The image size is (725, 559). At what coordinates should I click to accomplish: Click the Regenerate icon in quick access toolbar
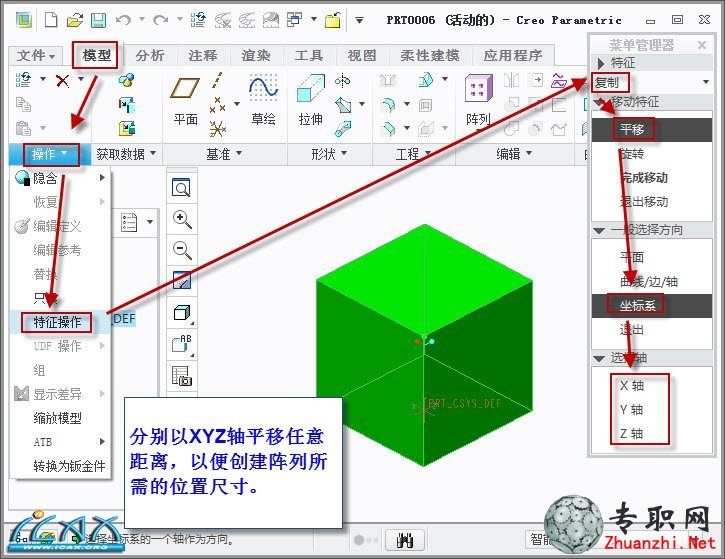pos(198,20)
